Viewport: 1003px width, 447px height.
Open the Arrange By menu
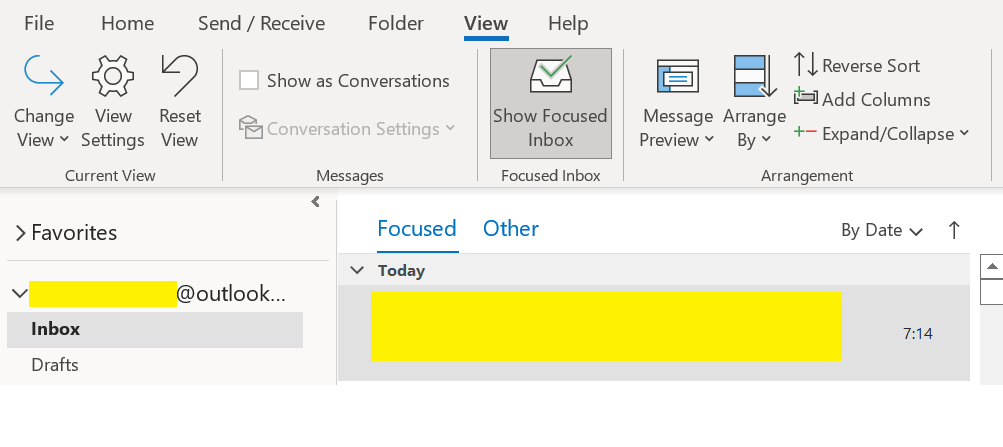coord(754,104)
